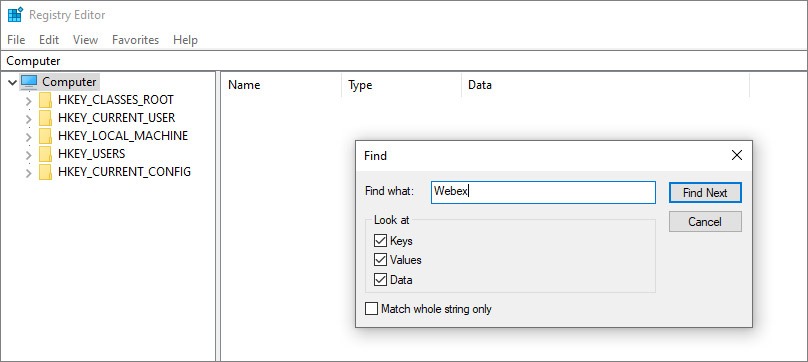Uncheck the Data checkbox
The image size is (808, 362).
[x=380, y=280]
